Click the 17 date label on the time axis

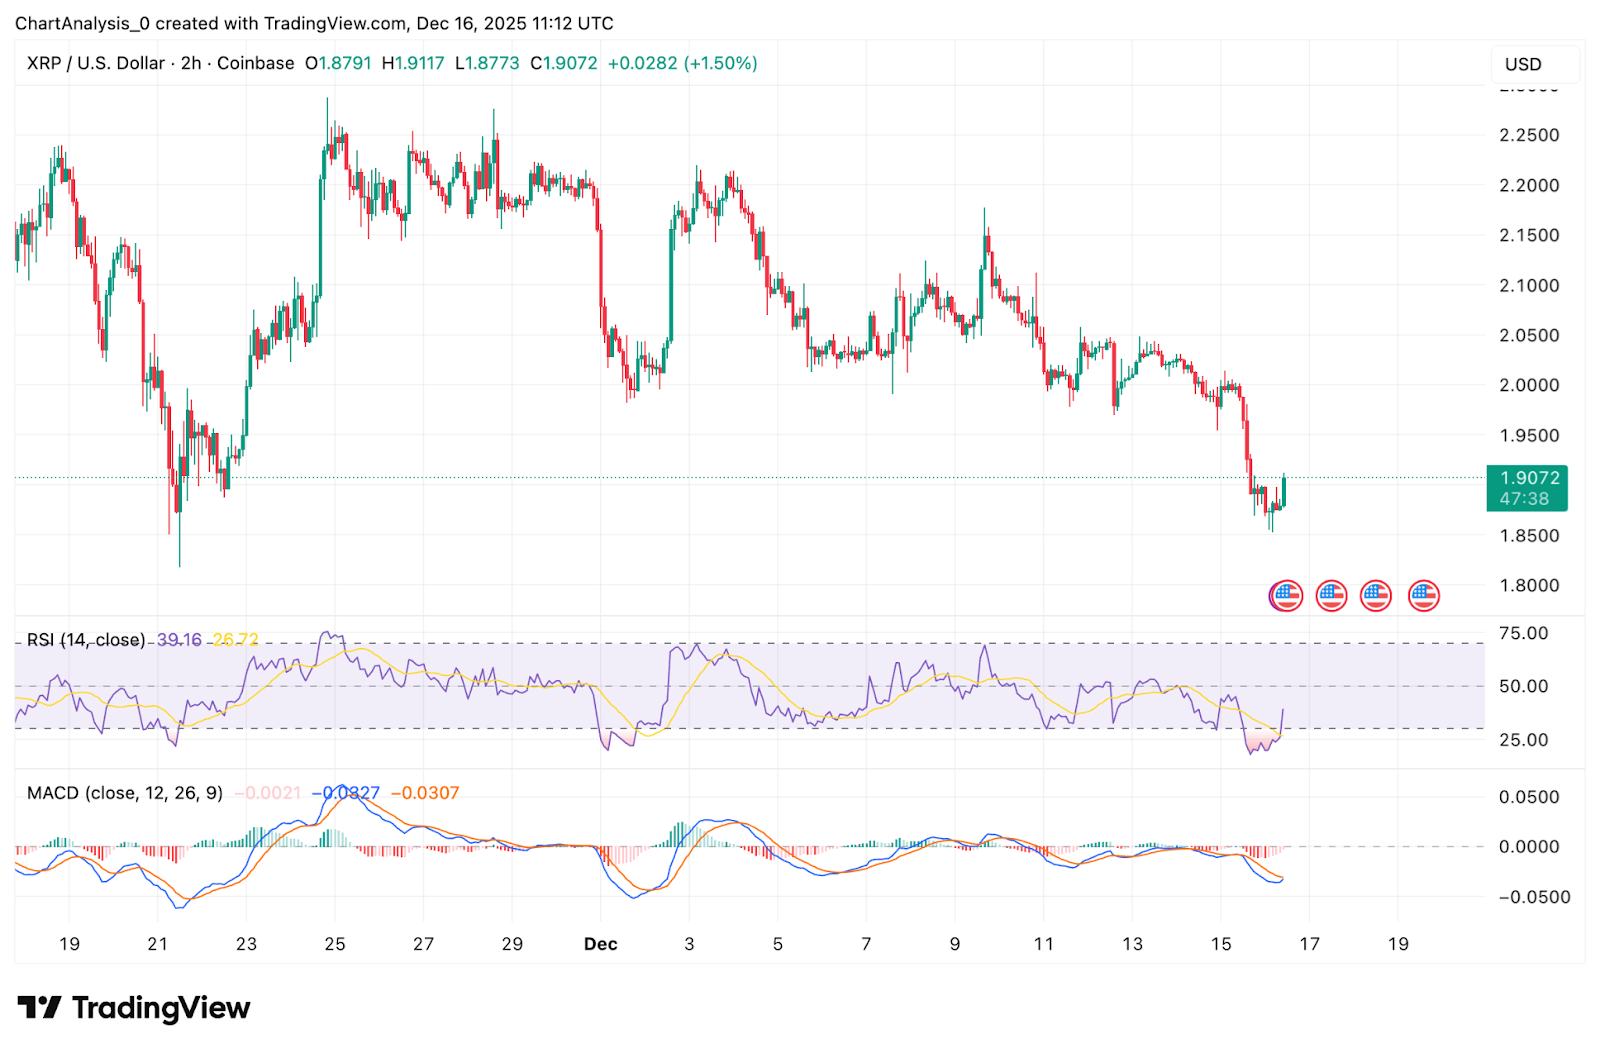[x=1309, y=944]
